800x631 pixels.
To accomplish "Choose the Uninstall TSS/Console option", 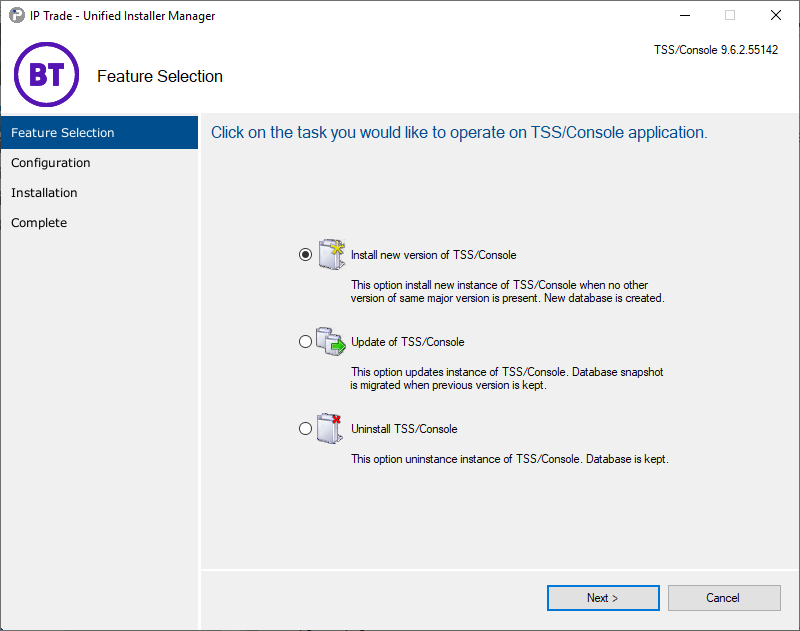I will click(x=305, y=428).
